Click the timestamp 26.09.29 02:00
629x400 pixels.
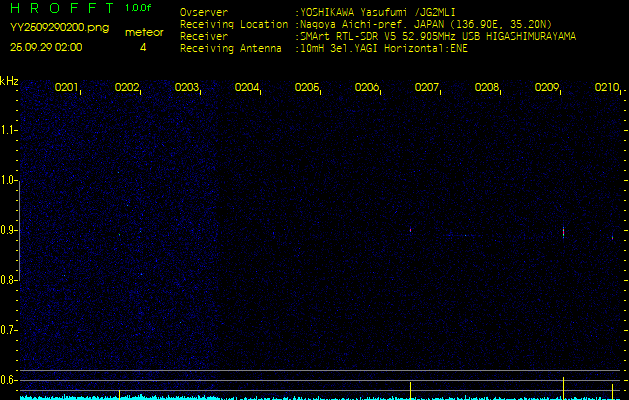[x=46, y=47]
